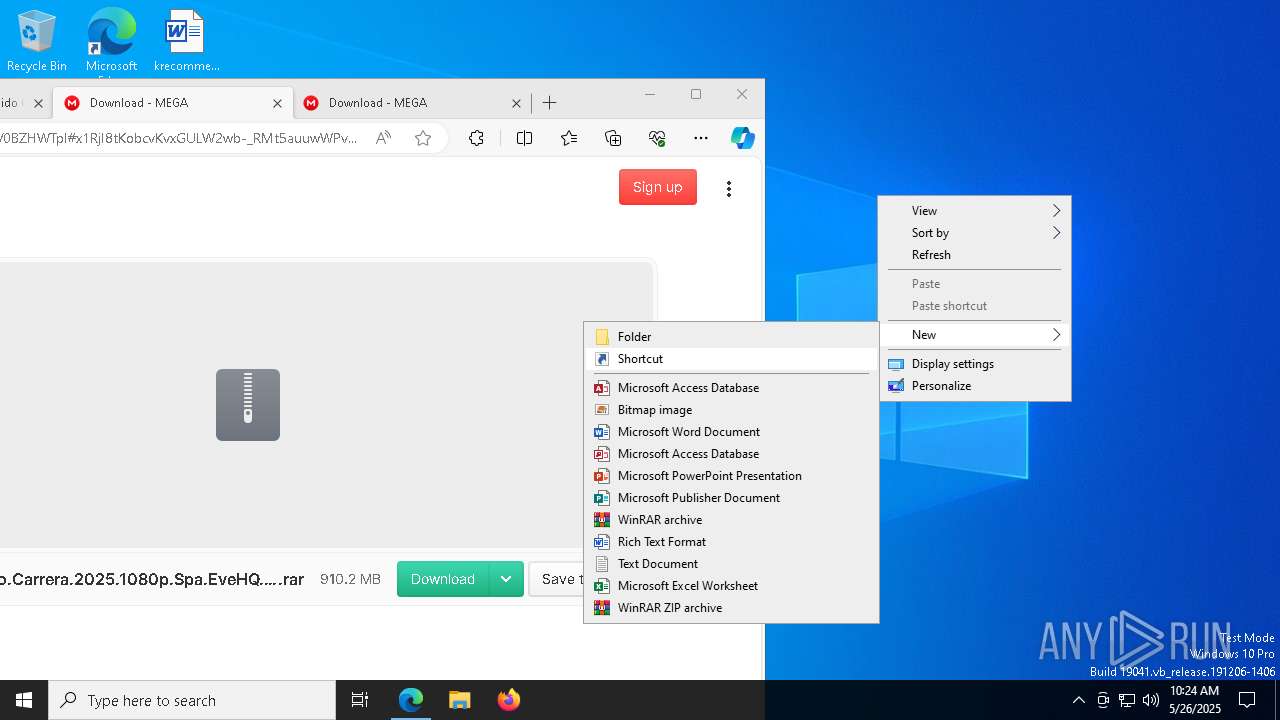The image size is (1280, 720).
Task: Open the Microsoft Edge desktop shortcut
Action: coord(111,41)
